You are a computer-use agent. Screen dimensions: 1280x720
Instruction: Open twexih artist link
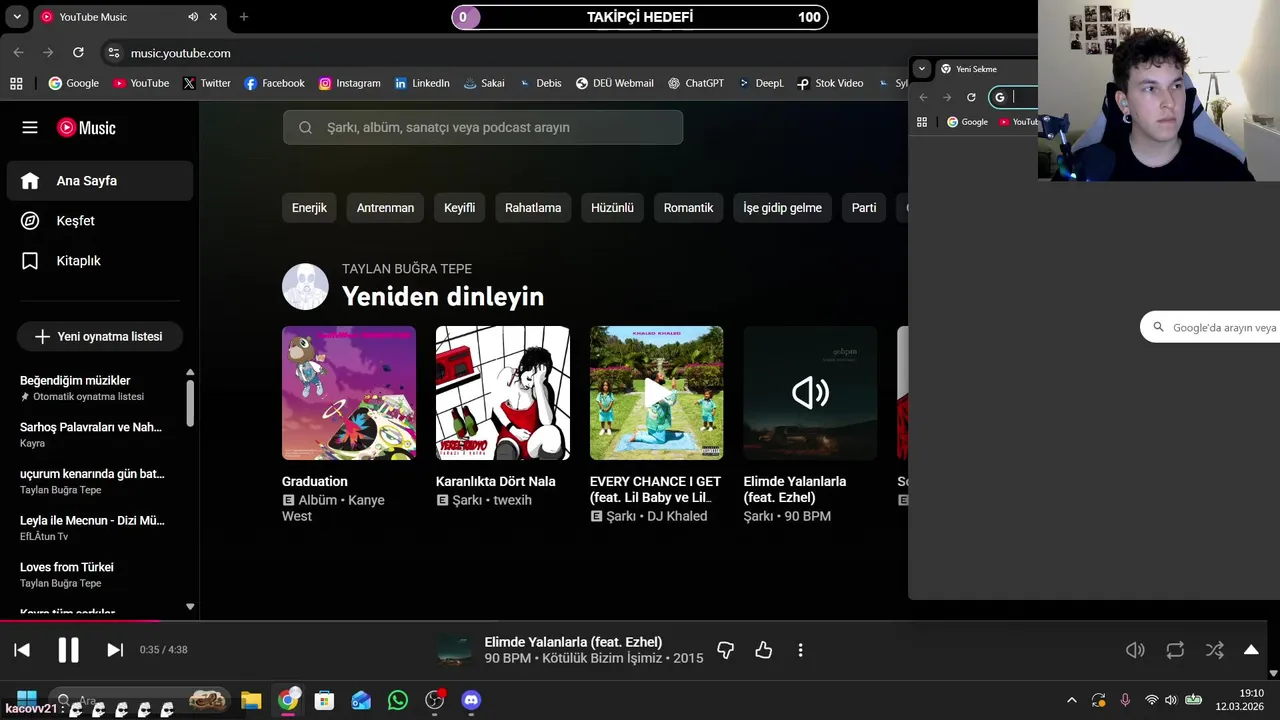[x=513, y=500]
